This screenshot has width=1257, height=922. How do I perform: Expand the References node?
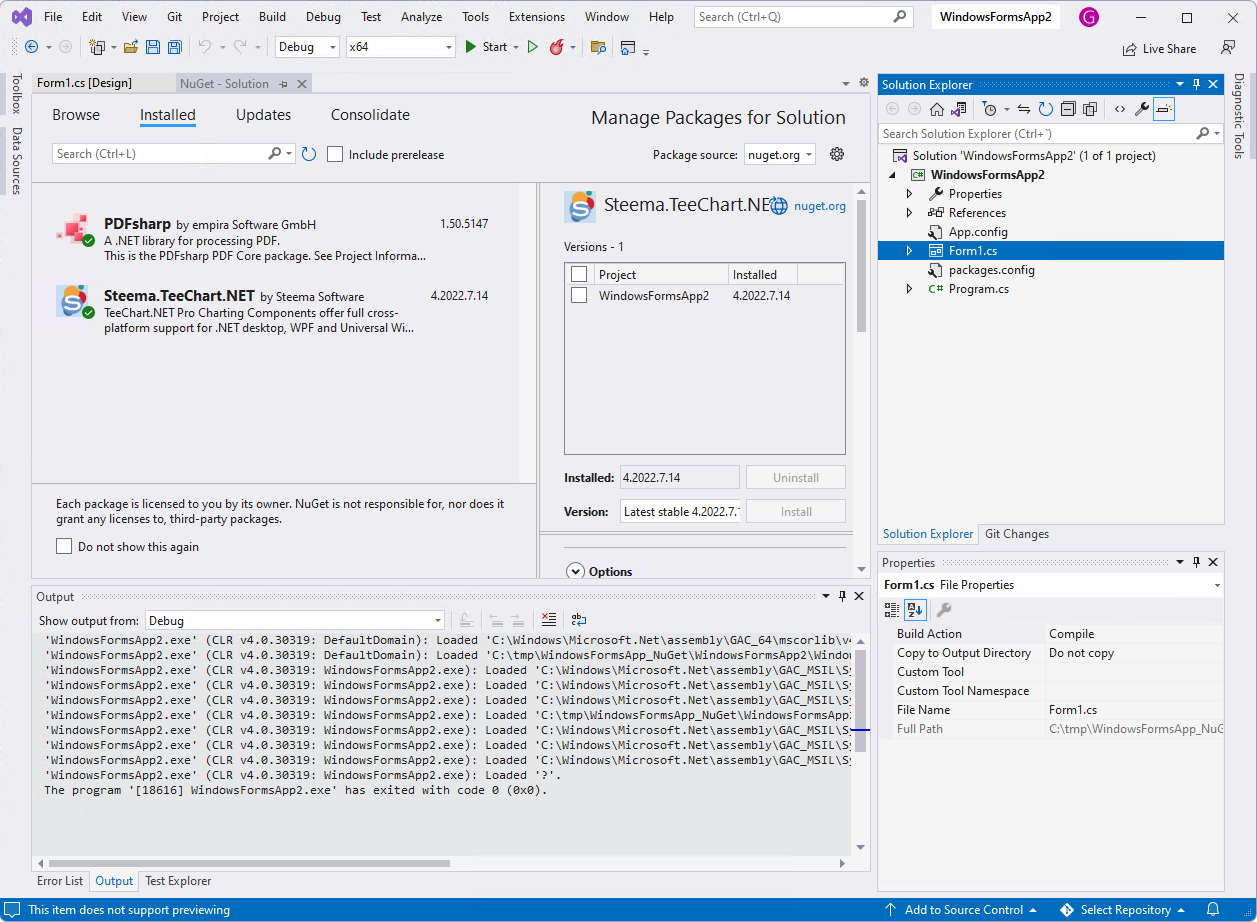pyautogui.click(x=909, y=213)
